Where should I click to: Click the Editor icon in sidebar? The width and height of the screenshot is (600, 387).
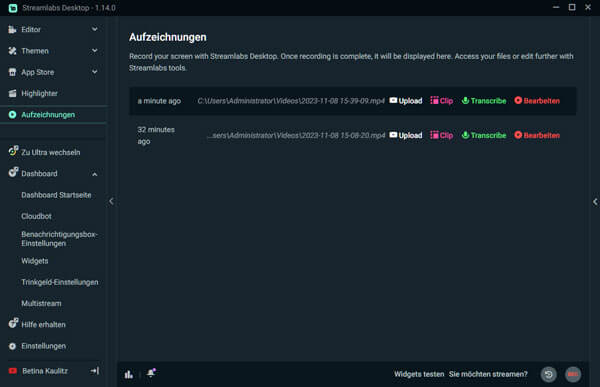click(12, 29)
